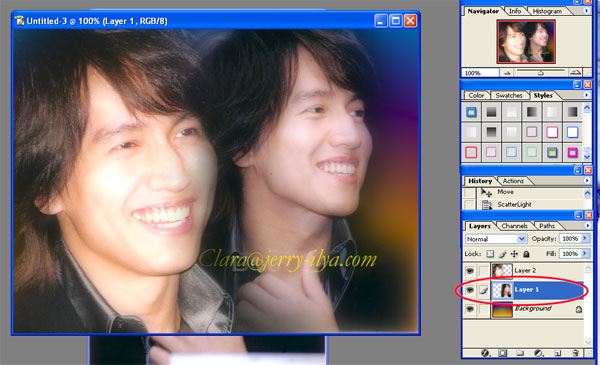Hide Layer 1 with its eye icon
The width and height of the screenshot is (600, 365).
click(x=470, y=290)
